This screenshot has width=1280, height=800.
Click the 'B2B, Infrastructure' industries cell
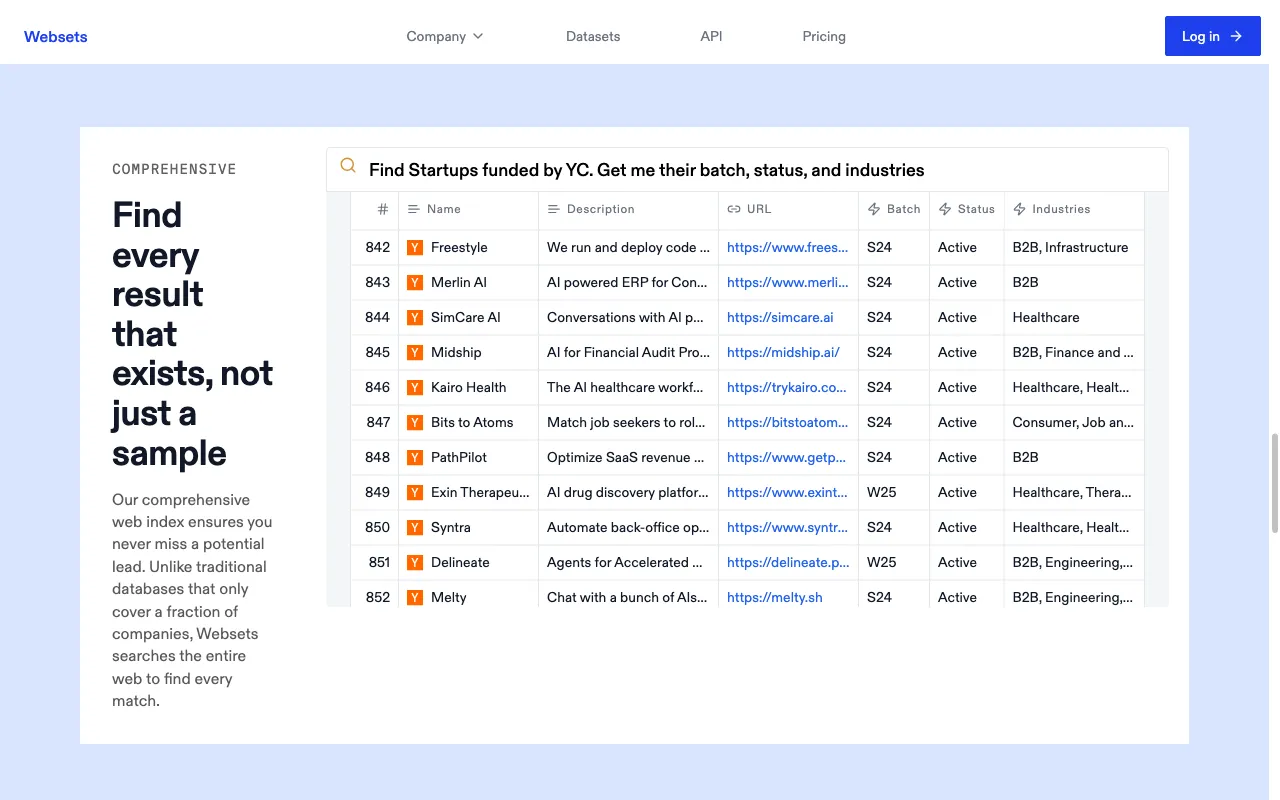[x=1074, y=247]
